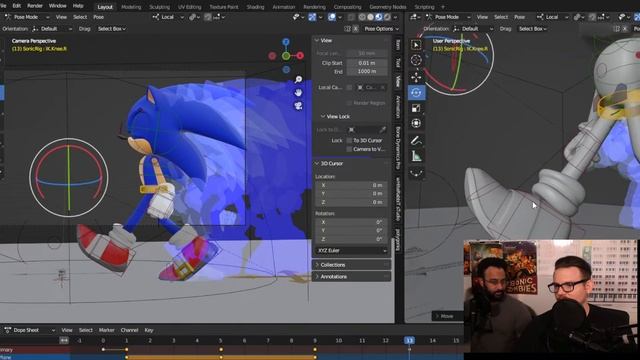Select the Cursor tool in right viewport toolbar

pos(416,60)
